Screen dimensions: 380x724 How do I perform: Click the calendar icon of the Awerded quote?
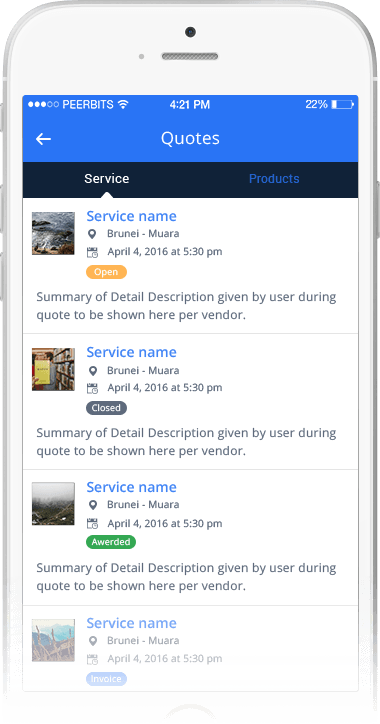92,524
